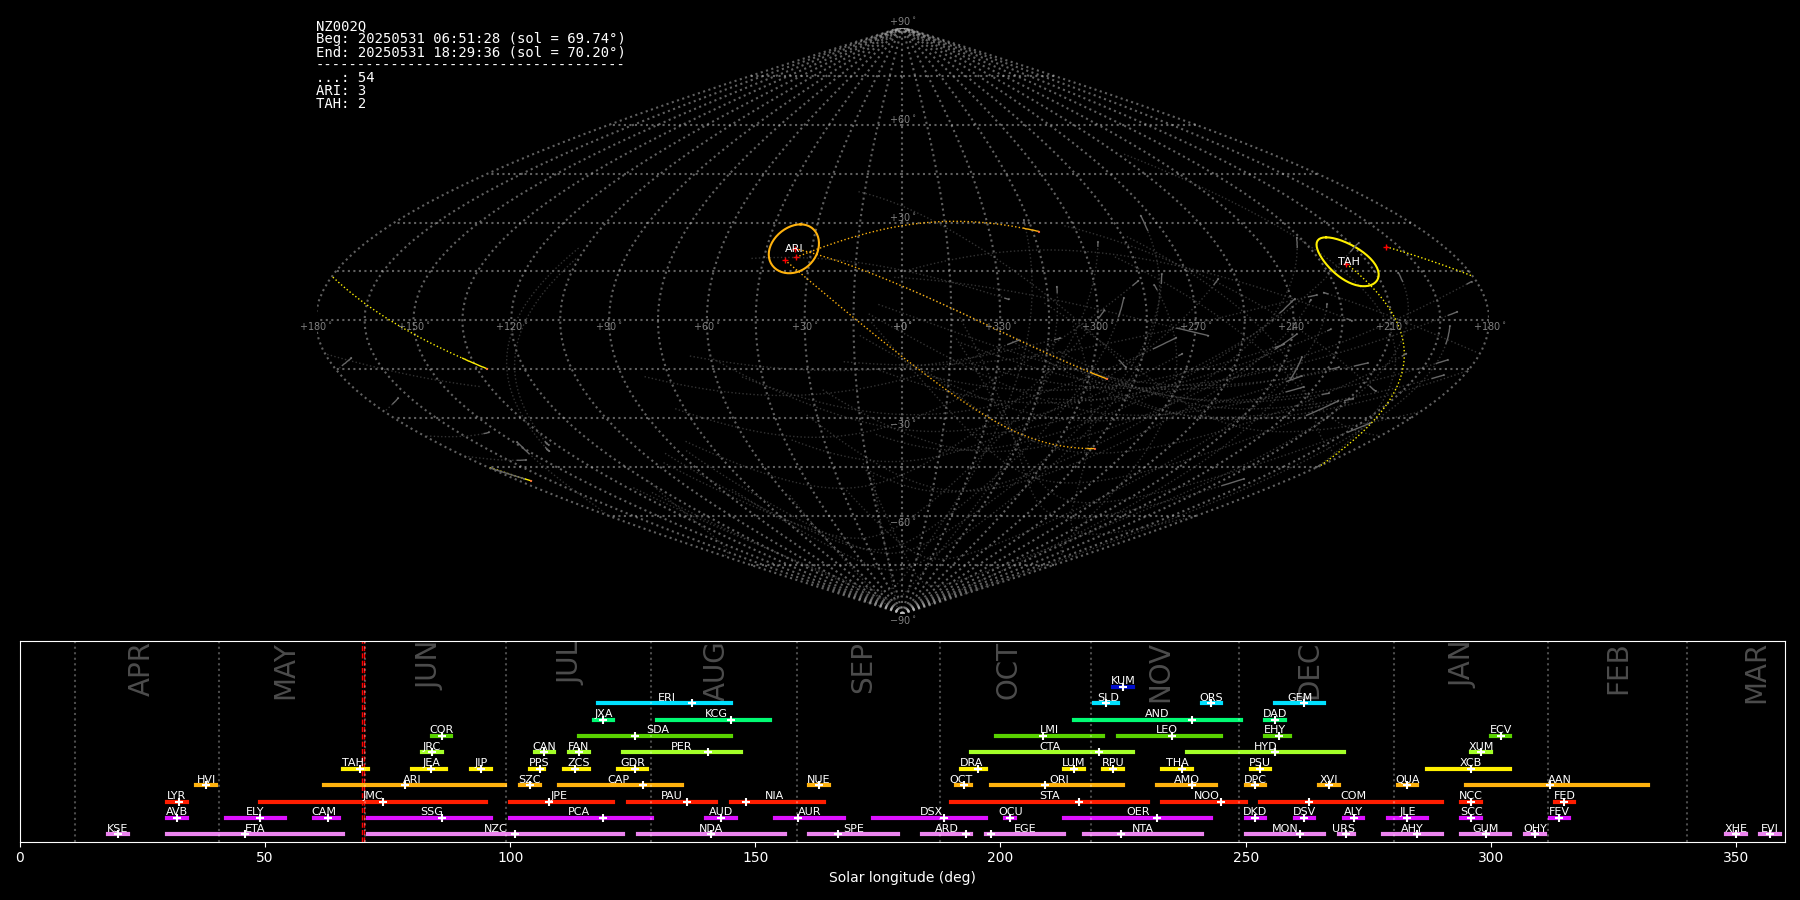
Task: Click the LEO shower bar in the timeline
Action: pos(1169,736)
